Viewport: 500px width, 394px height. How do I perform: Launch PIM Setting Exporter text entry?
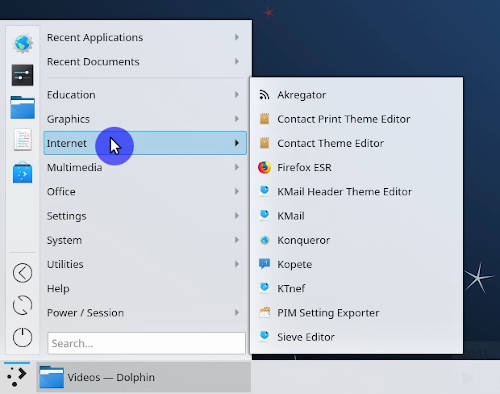(328, 313)
